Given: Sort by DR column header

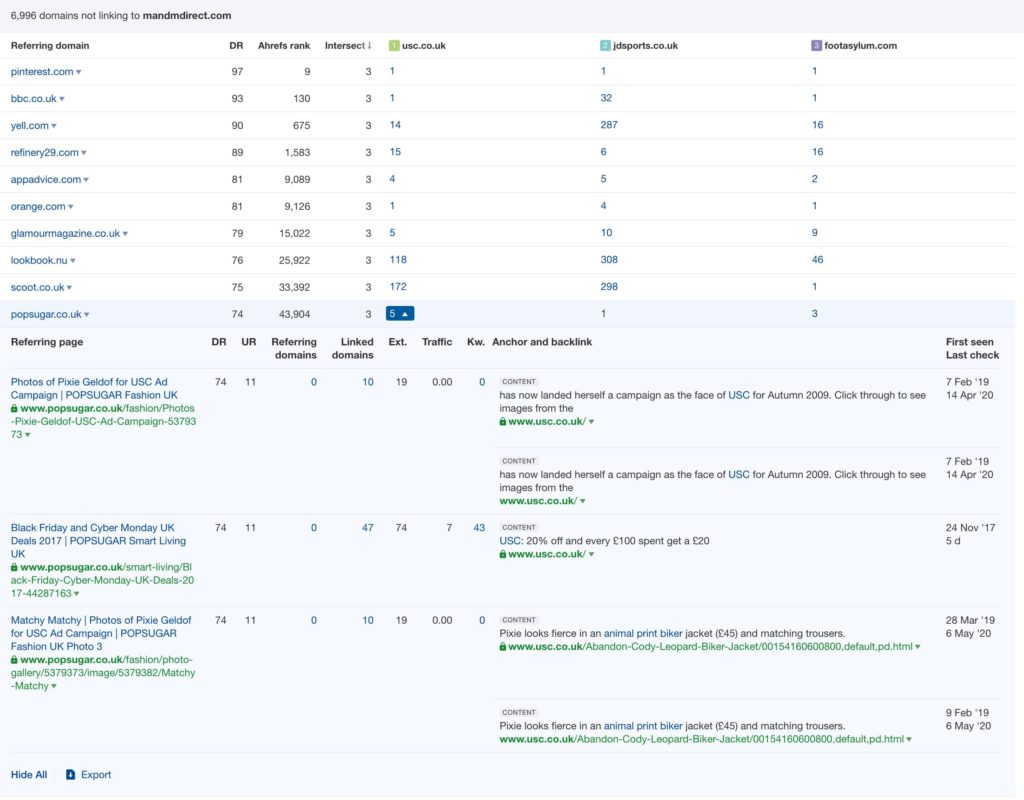Looking at the screenshot, I should click(236, 46).
